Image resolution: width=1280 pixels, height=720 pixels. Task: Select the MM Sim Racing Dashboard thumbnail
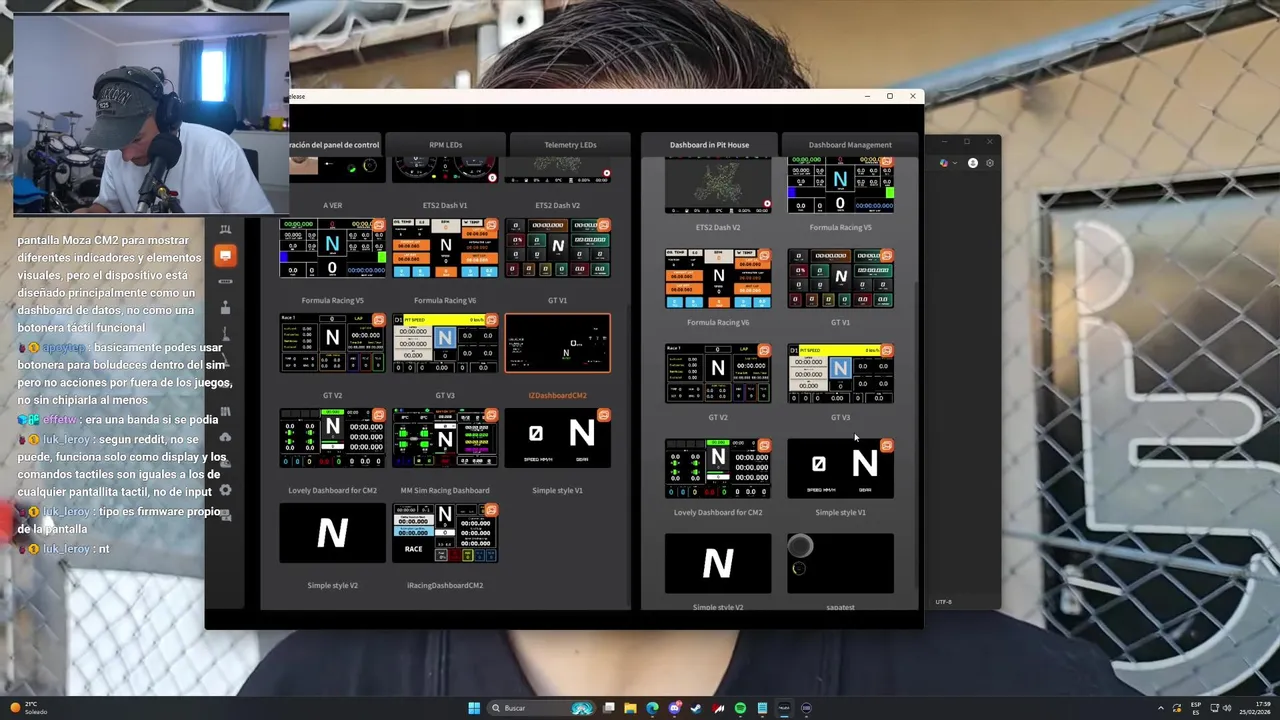tap(445, 438)
